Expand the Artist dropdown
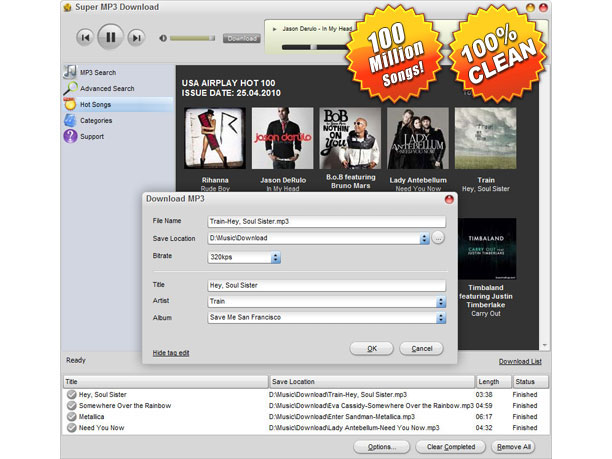Viewport: 612px width, 459px height. 441,301
